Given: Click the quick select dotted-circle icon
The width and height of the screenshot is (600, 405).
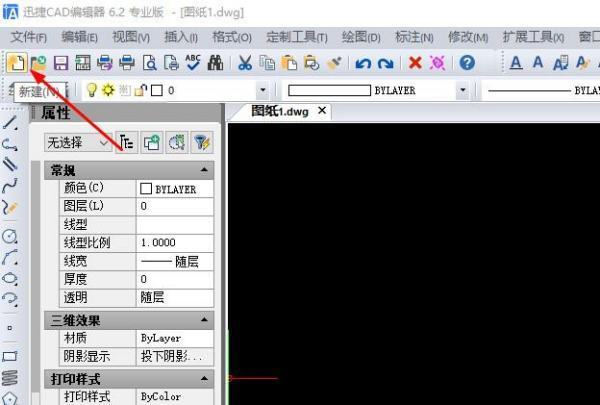Looking at the screenshot, I should 177,143.
